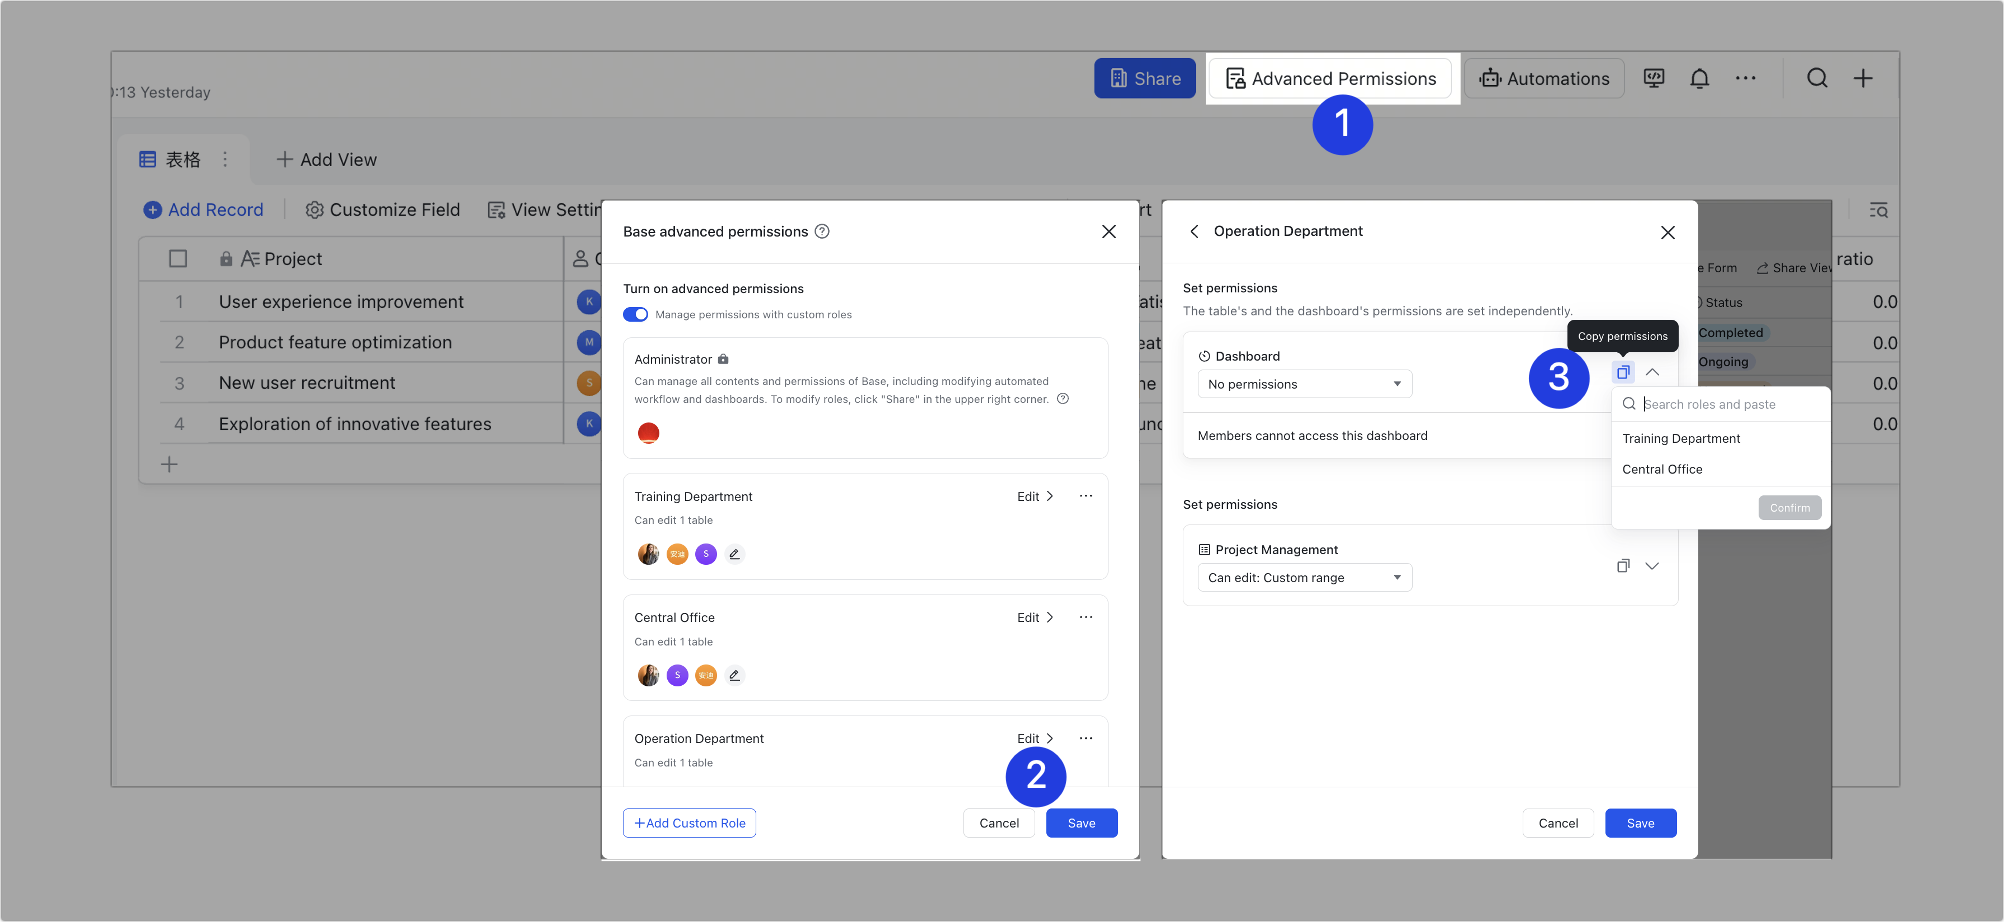The height and width of the screenshot is (922, 2004).
Task: Select the checkbox in the table header
Action: 178,258
